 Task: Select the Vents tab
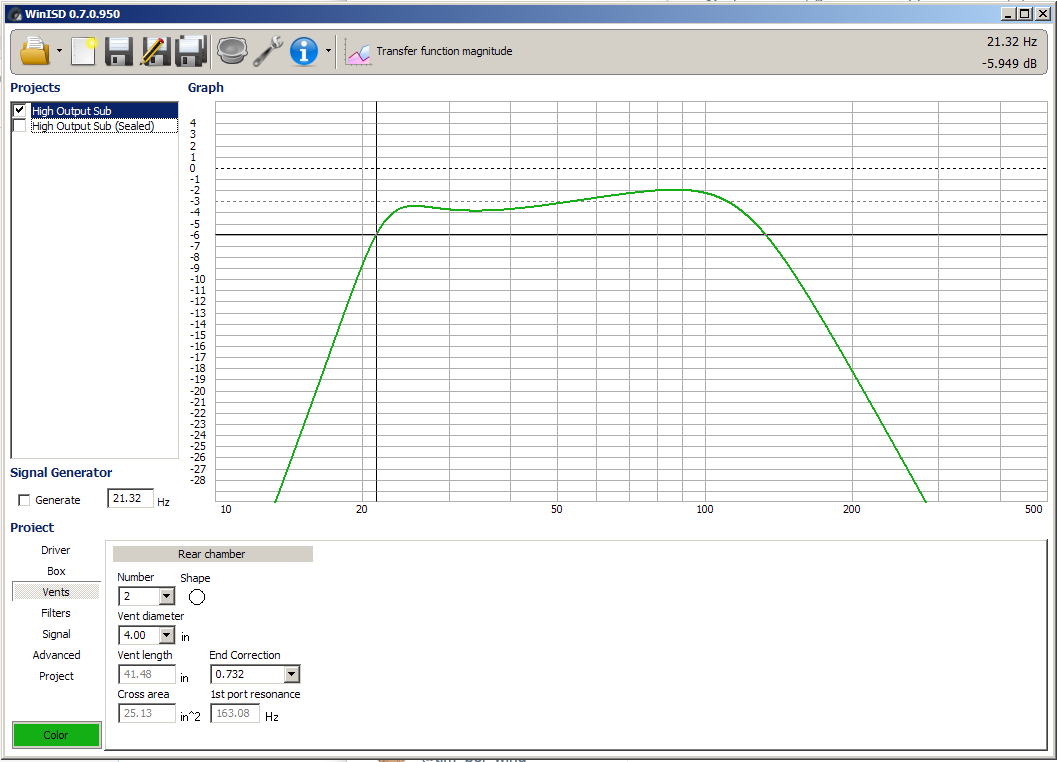pyautogui.click(x=56, y=592)
